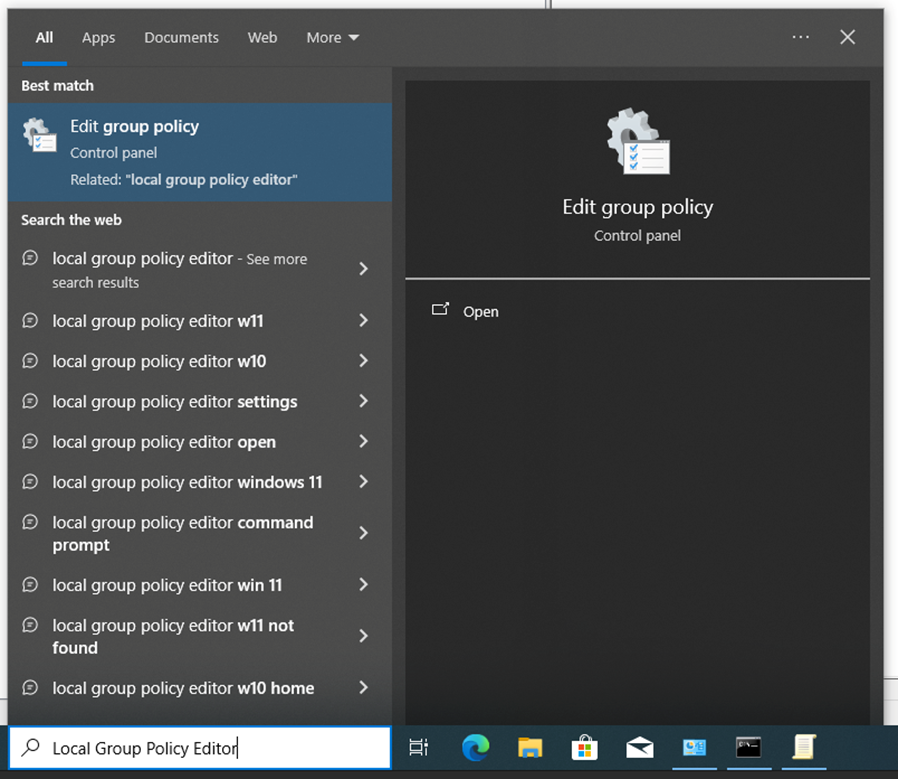Open the notepad scroll icon on taskbar
The width and height of the screenshot is (898, 779).
coord(804,747)
